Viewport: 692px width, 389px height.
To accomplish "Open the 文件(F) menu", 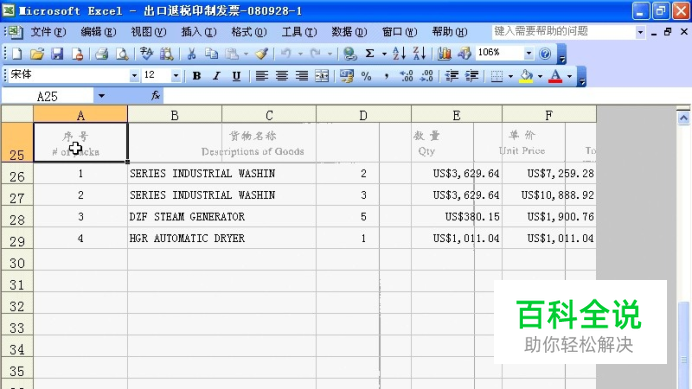I will [x=48, y=32].
